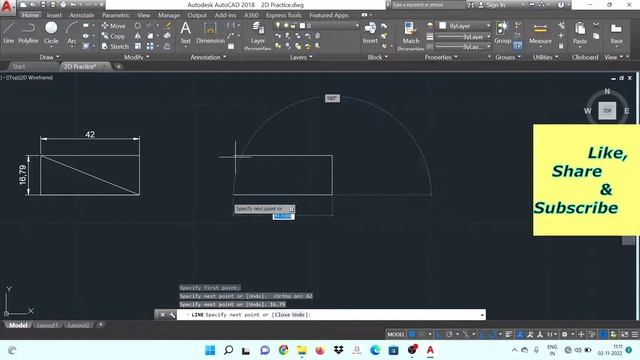The height and width of the screenshot is (360, 640).
Task: Open the Windows Start button
Action: pyautogui.click(x=210, y=350)
